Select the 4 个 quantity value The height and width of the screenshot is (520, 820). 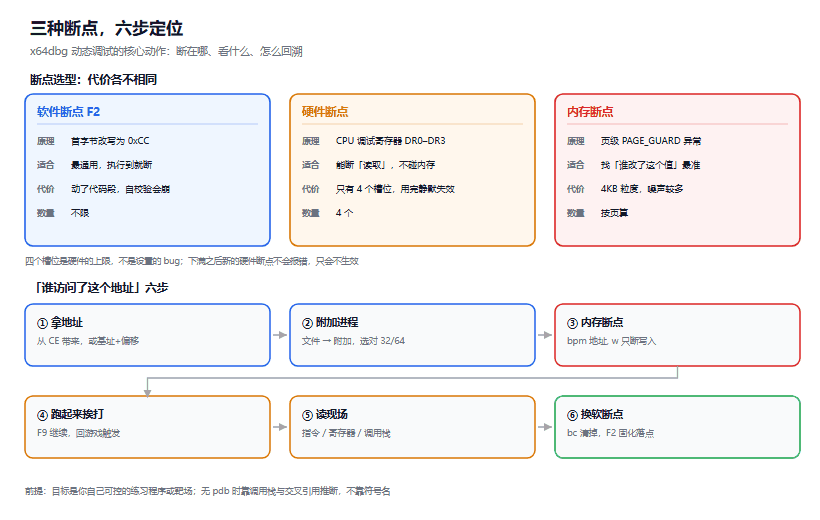click(345, 213)
